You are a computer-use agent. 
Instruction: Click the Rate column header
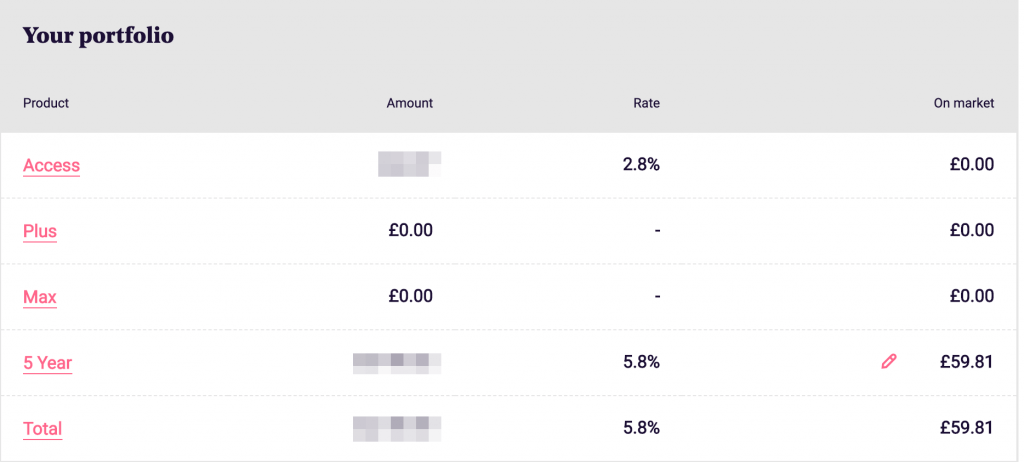click(x=646, y=103)
